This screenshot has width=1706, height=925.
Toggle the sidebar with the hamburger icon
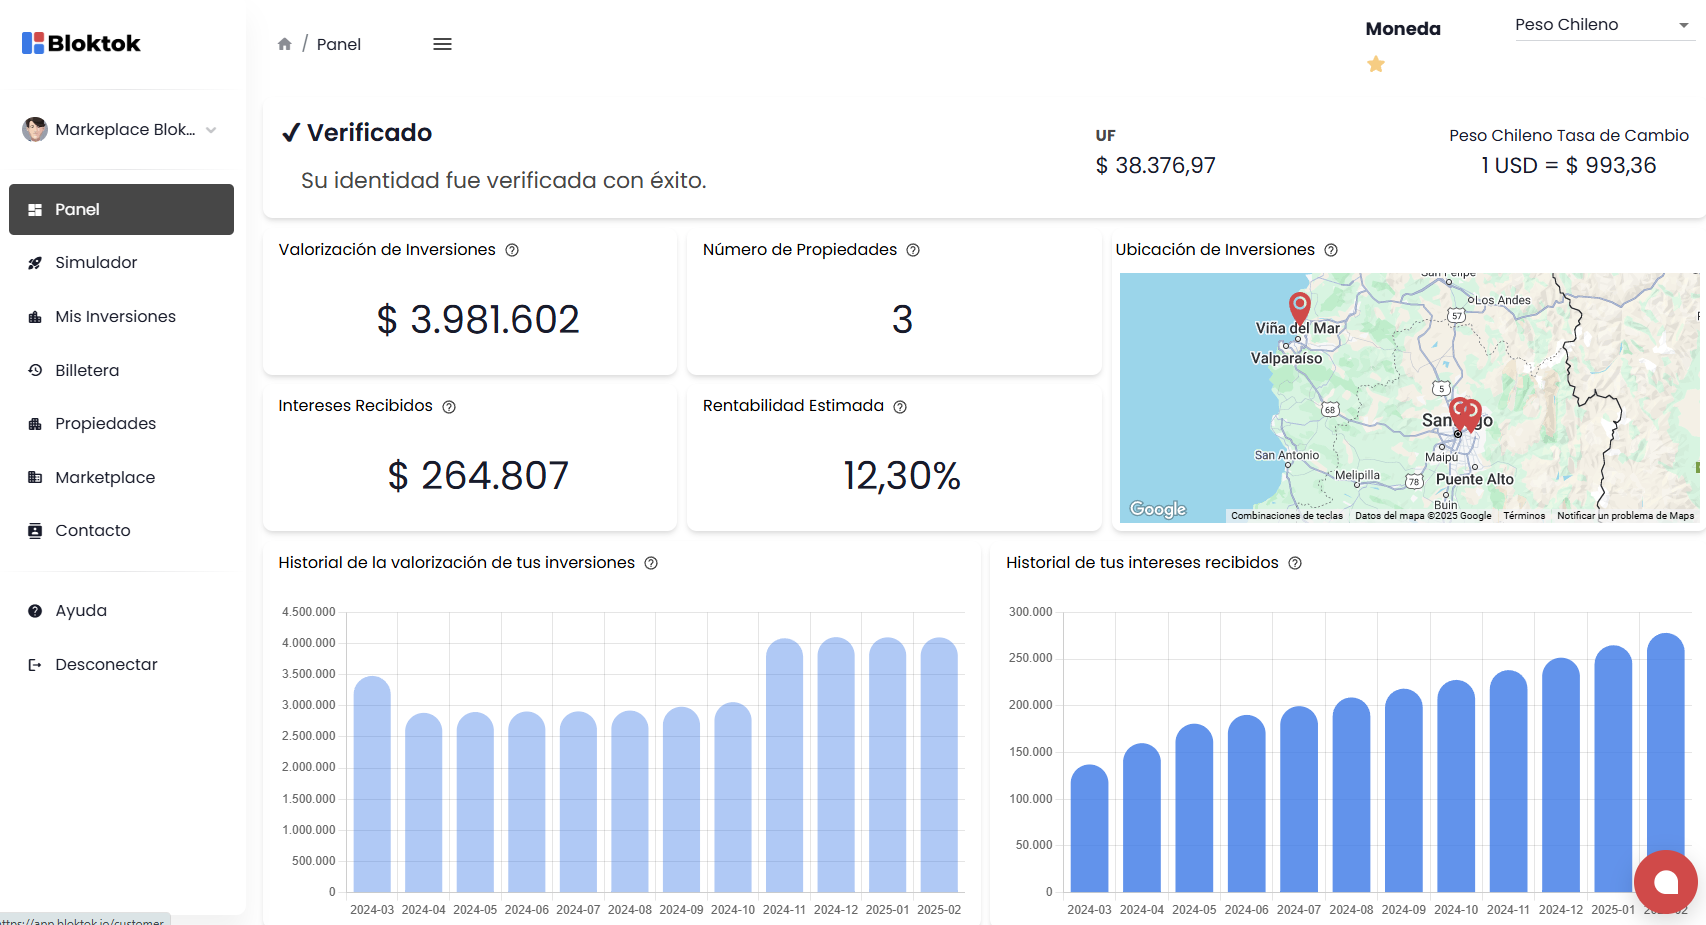click(x=442, y=43)
